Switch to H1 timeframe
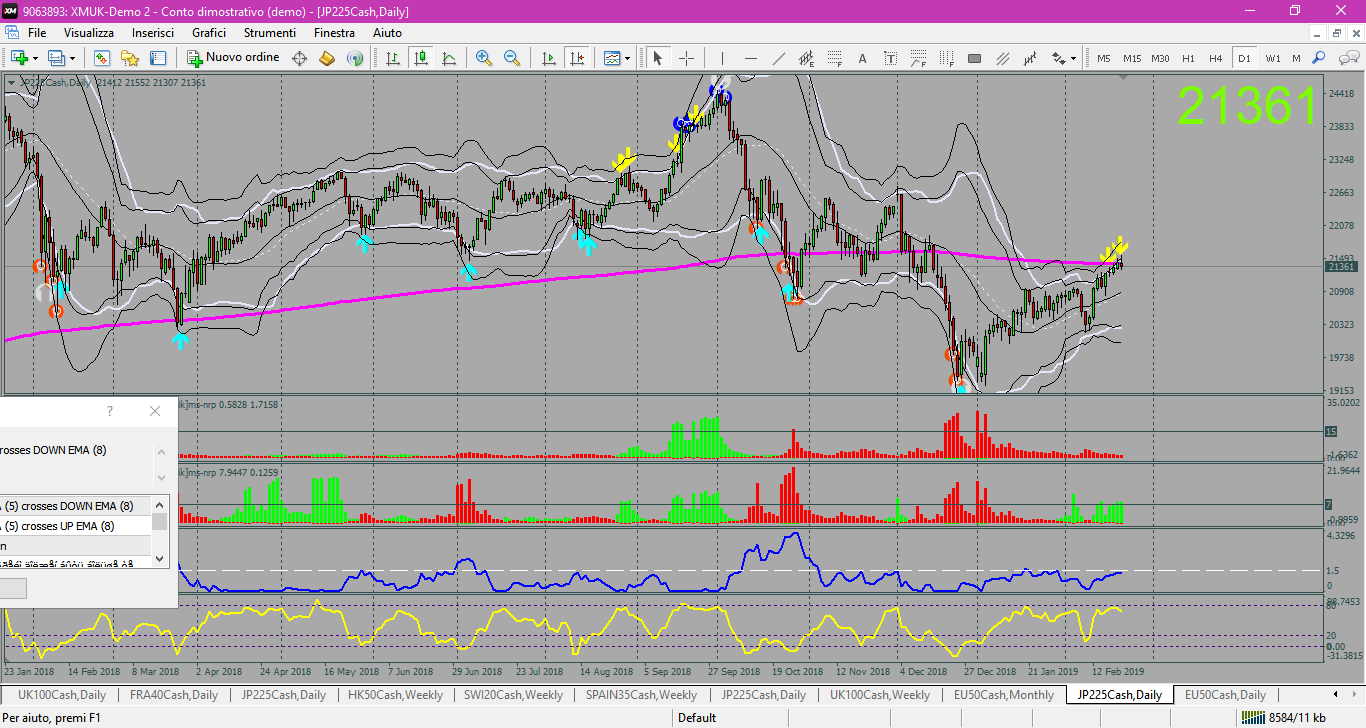Screen dimensions: 1366x728 coord(1188,58)
